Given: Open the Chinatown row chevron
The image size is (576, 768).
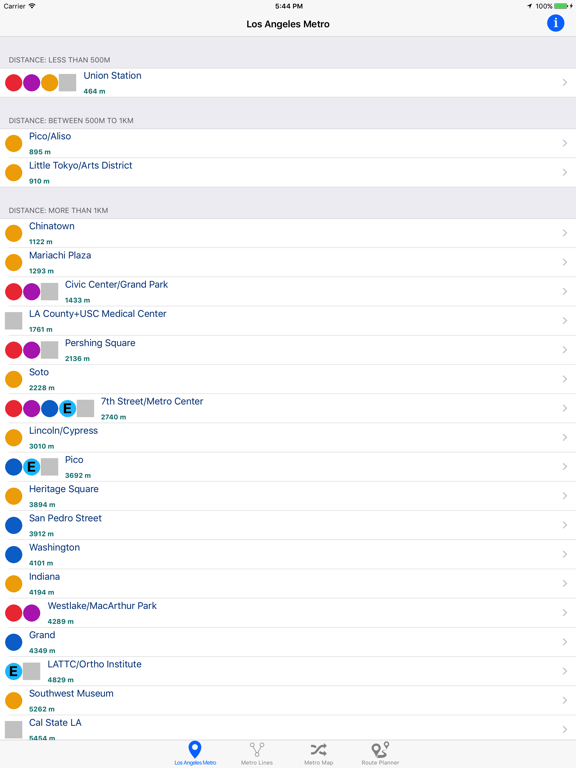Looking at the screenshot, I should pos(565,233).
